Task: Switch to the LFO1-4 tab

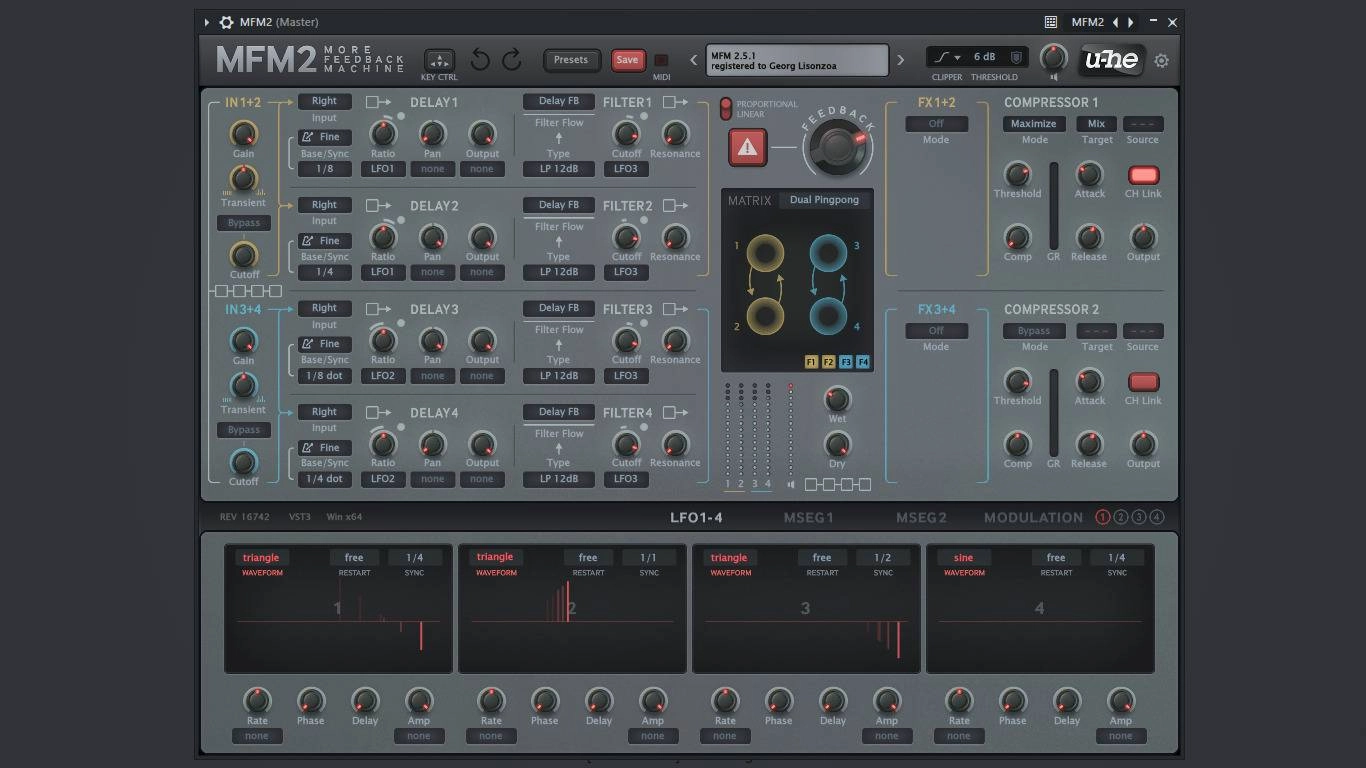Action: pos(696,518)
